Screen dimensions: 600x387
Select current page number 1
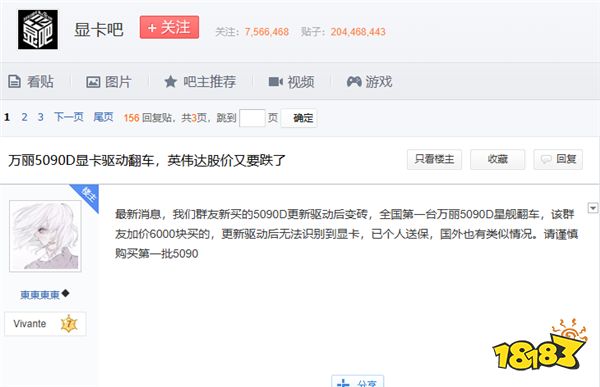point(7,117)
